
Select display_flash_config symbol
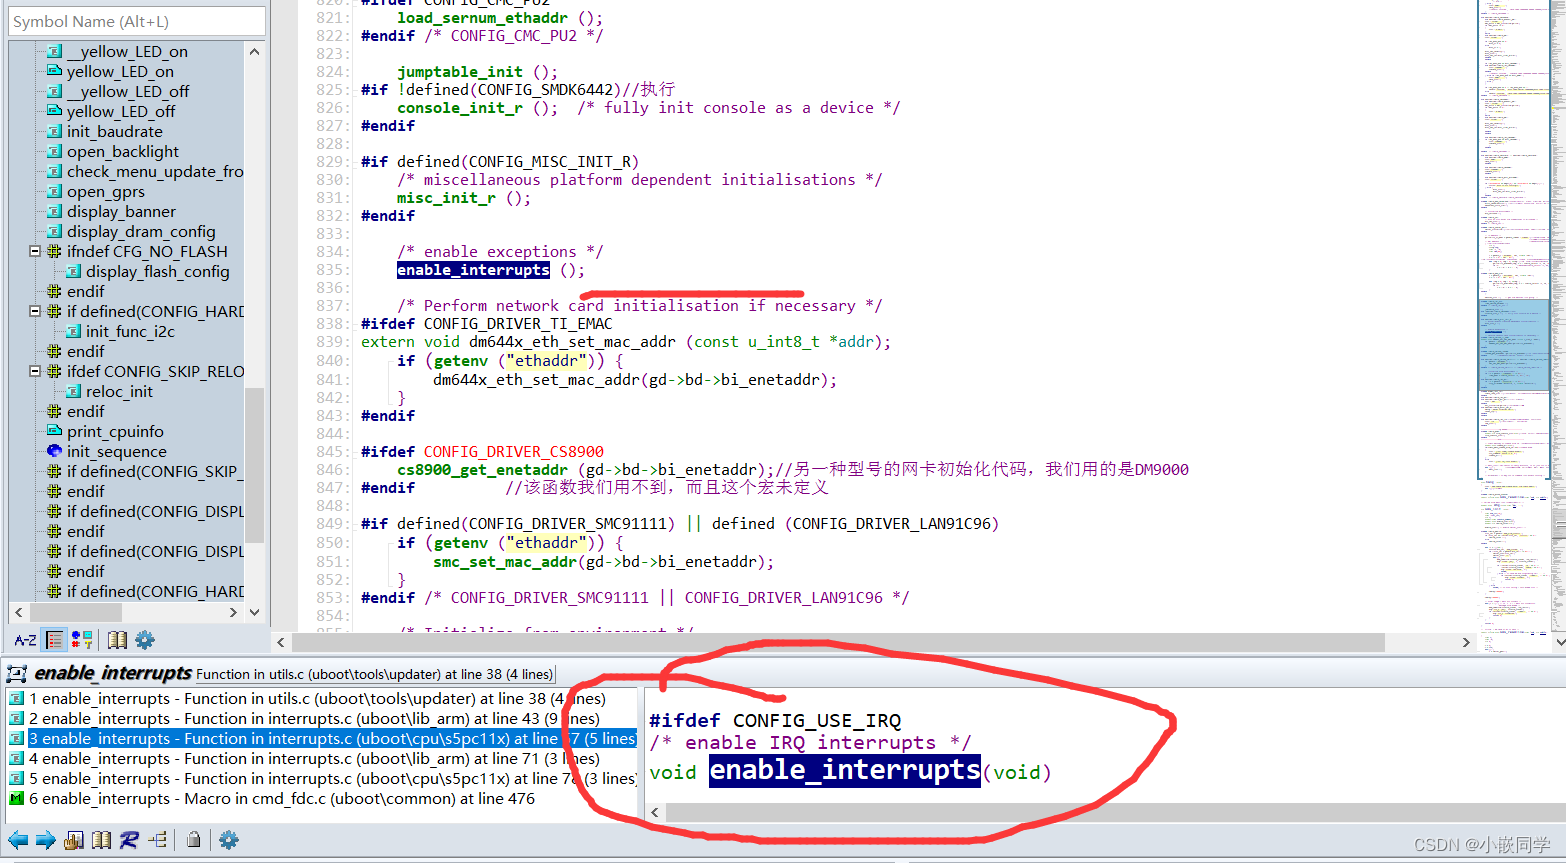(x=157, y=272)
